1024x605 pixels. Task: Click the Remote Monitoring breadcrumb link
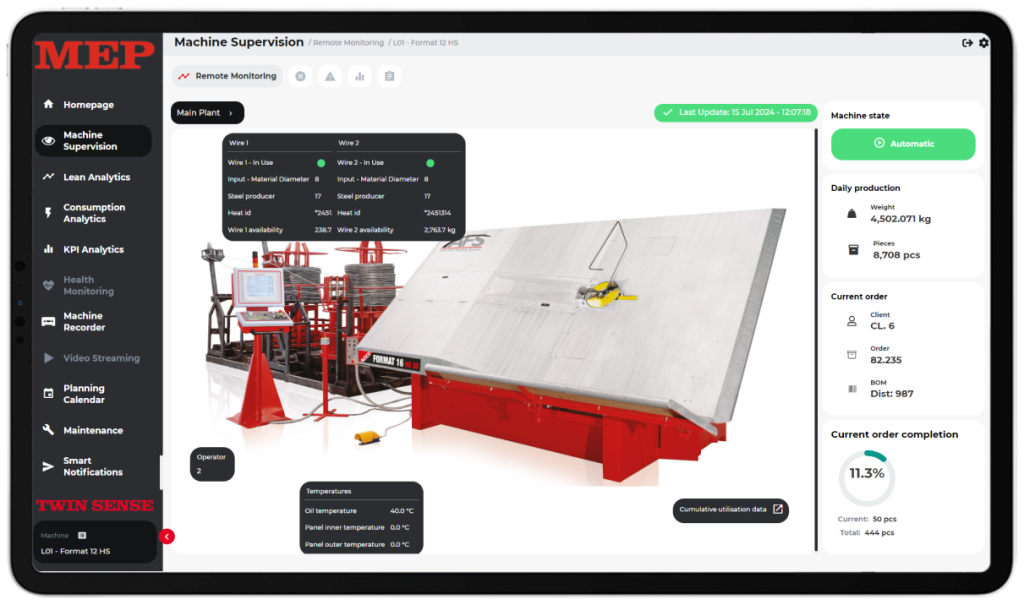(348, 43)
